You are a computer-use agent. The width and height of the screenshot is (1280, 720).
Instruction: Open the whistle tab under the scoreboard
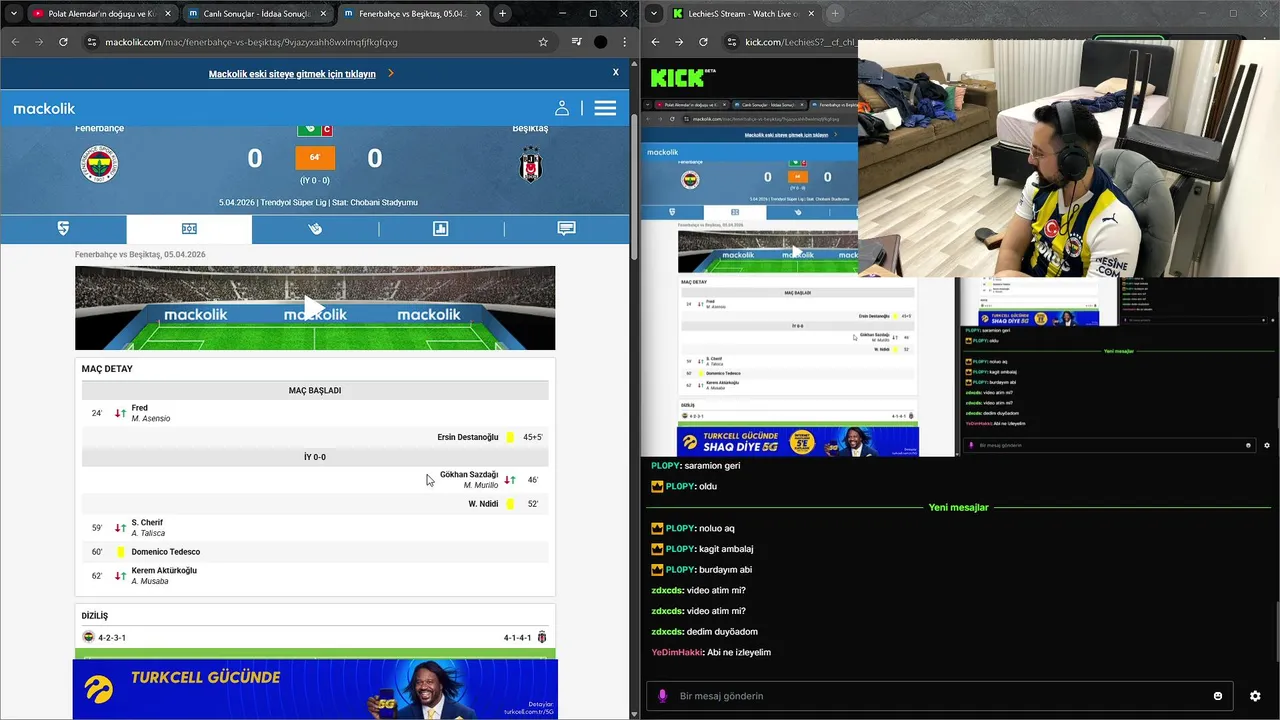point(315,229)
